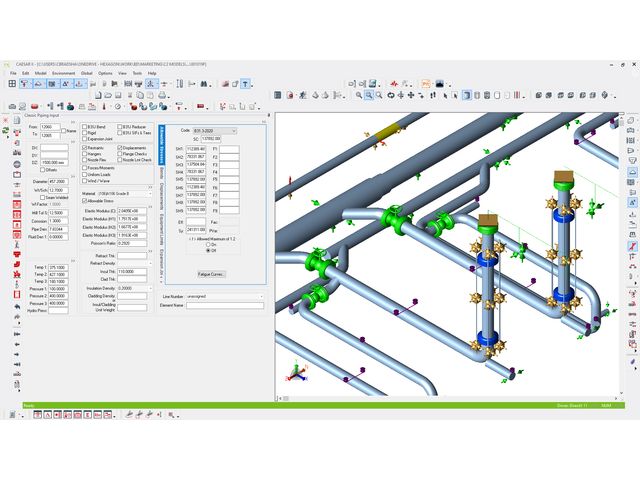Image resolution: width=640 pixels, height=480 pixels.
Task: Click the Element Name input field
Action: 226,305
